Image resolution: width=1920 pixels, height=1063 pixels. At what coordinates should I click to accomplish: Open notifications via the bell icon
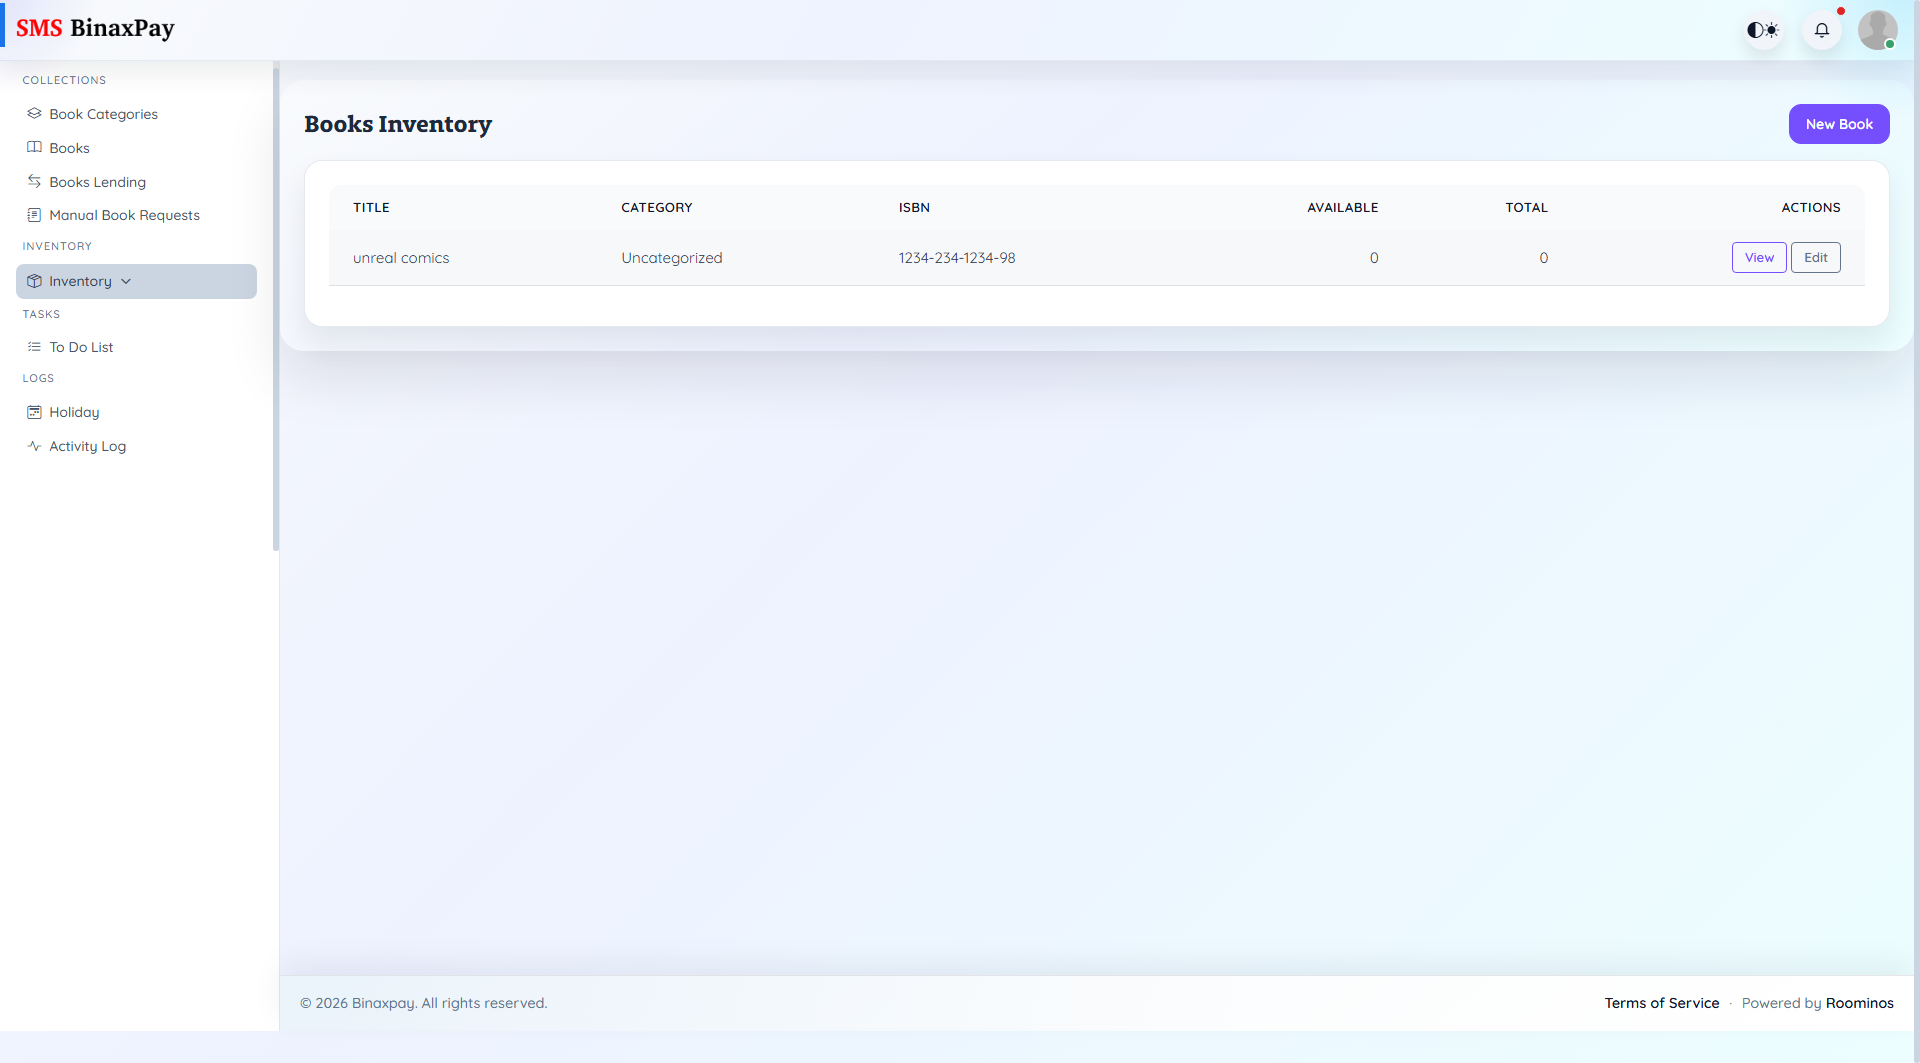(1822, 30)
